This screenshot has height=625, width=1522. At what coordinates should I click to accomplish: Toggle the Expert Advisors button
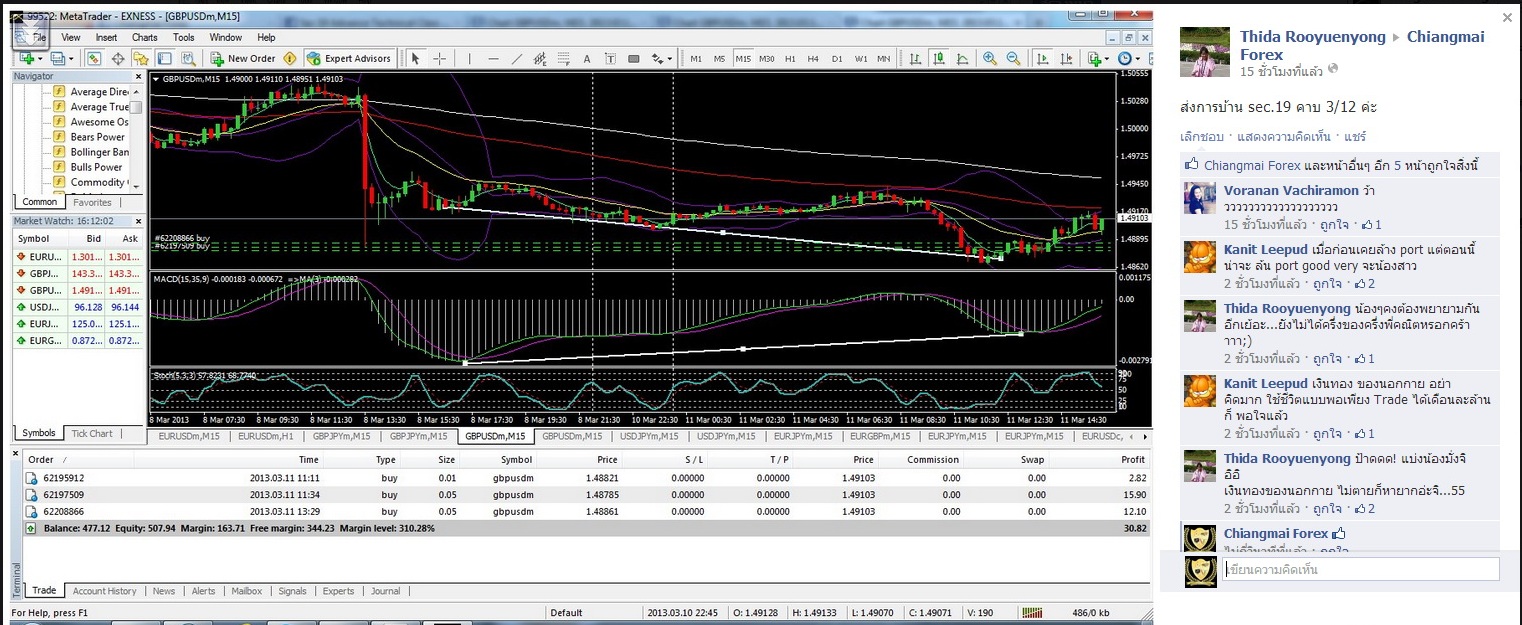pyautogui.click(x=349, y=58)
